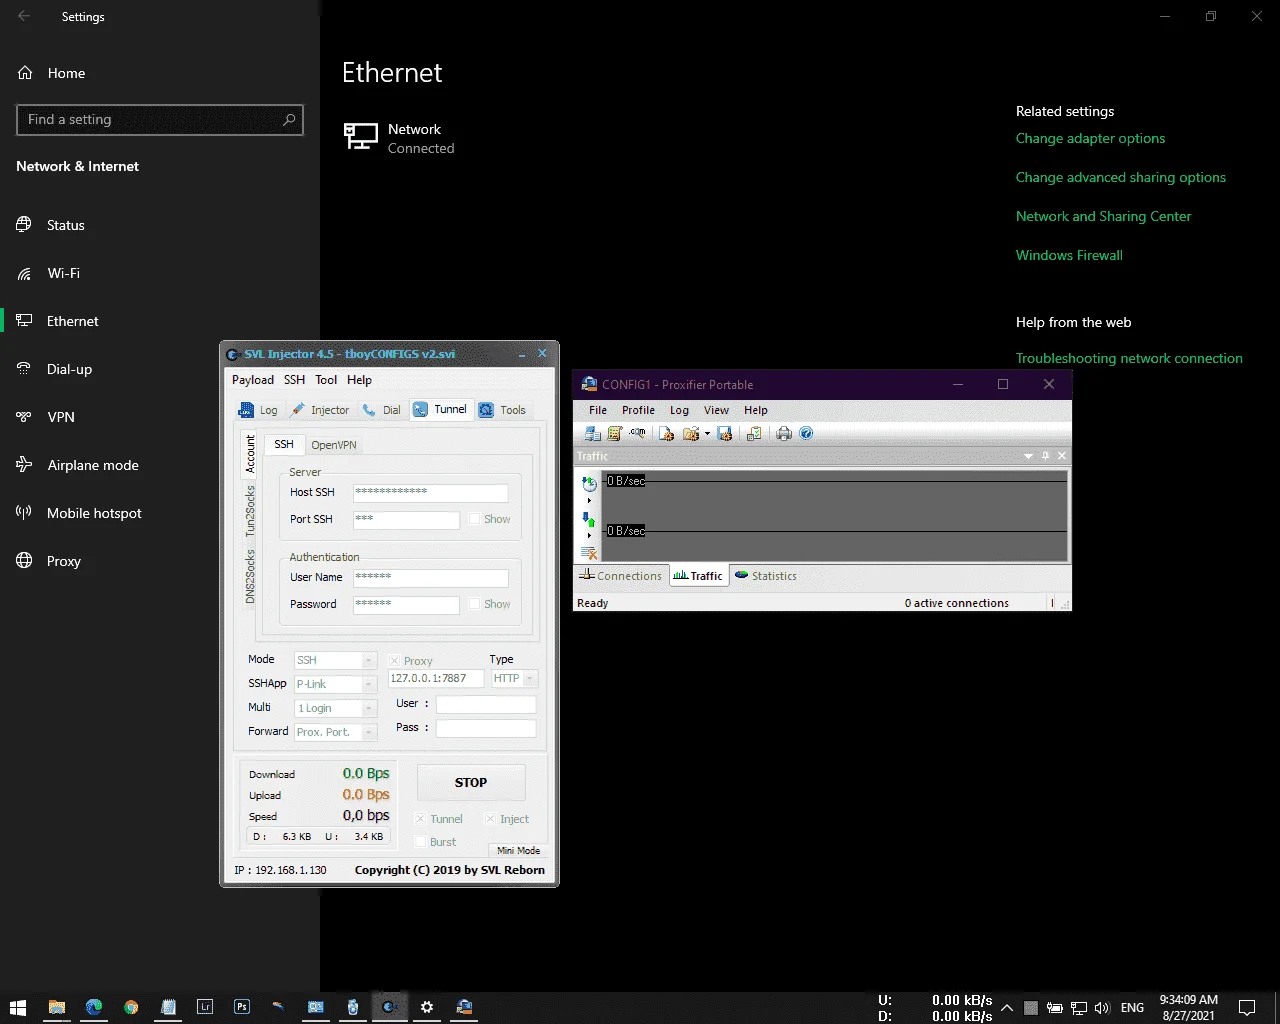The height and width of the screenshot is (1024, 1280).
Task: Click the proxy address field 127.0.0.1:7887
Action: pyautogui.click(x=435, y=678)
